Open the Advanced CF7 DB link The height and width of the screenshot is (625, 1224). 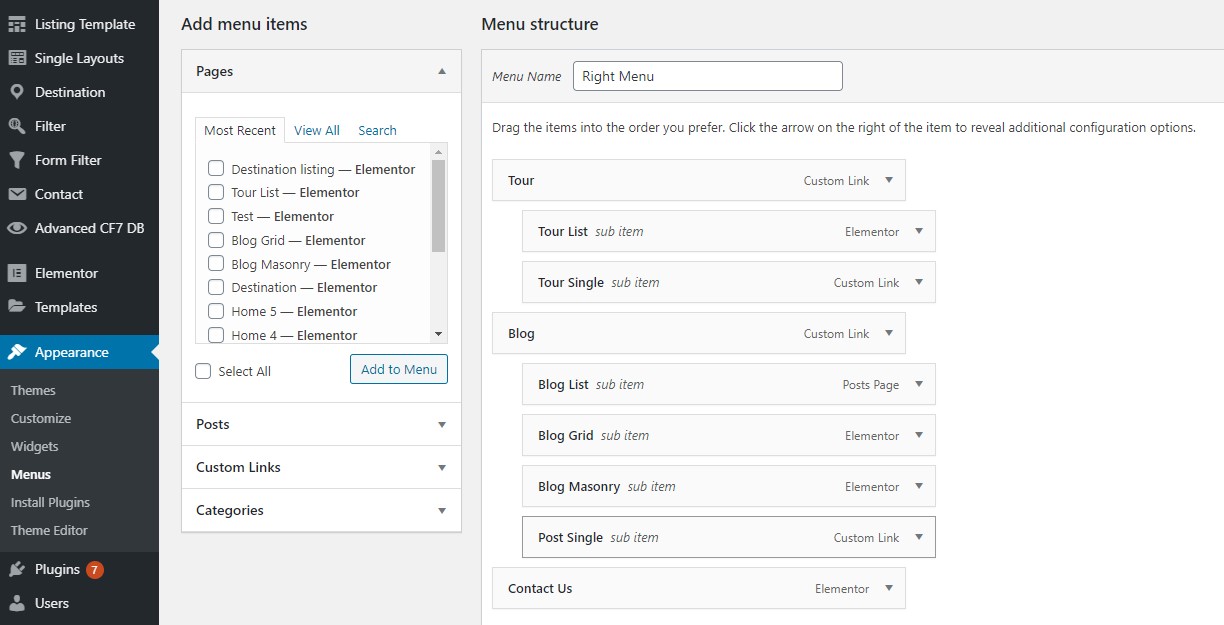pyautogui.click(x=90, y=228)
